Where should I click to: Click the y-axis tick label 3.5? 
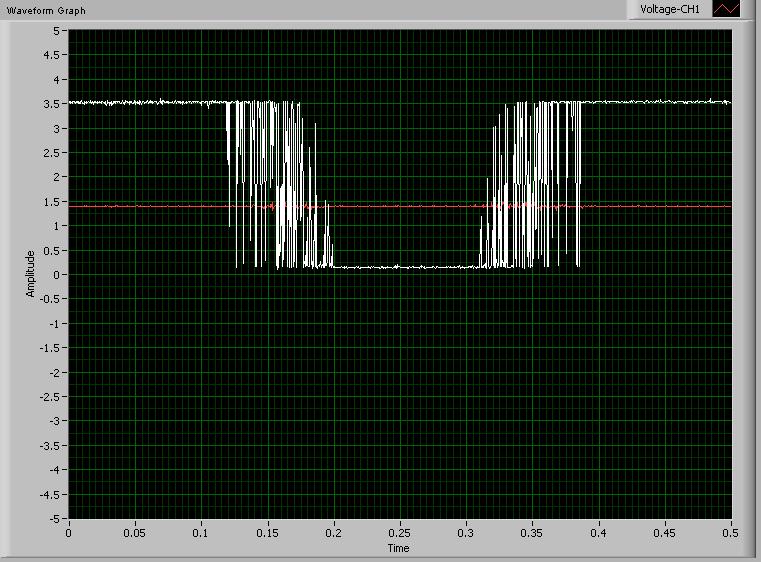[x=54, y=104]
